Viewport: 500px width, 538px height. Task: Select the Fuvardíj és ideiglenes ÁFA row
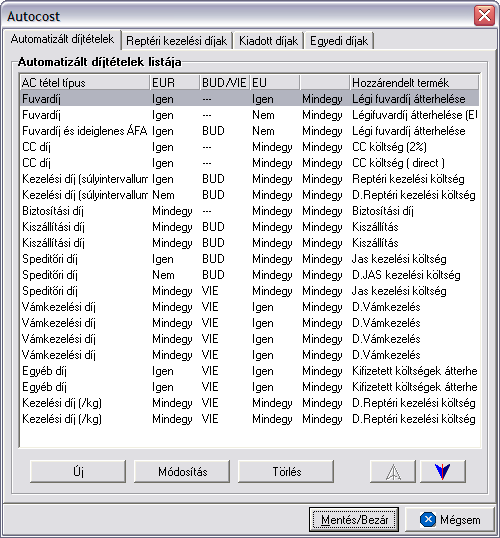pos(249,131)
